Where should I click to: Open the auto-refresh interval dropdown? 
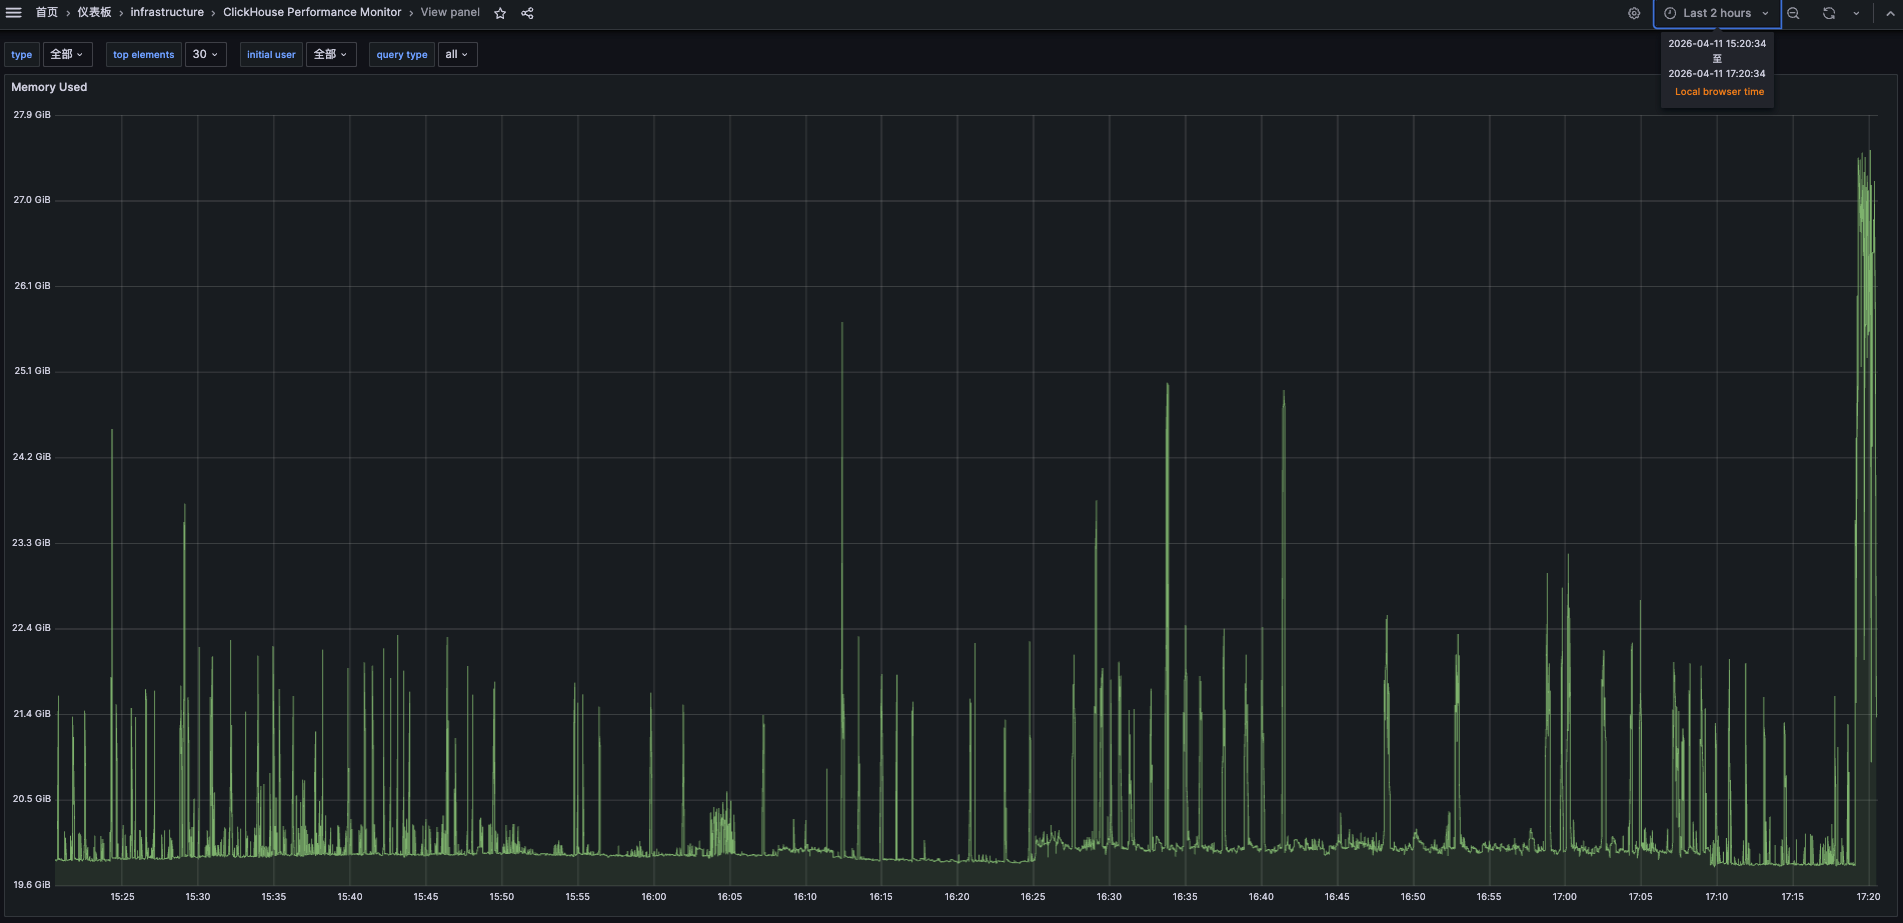click(1856, 13)
